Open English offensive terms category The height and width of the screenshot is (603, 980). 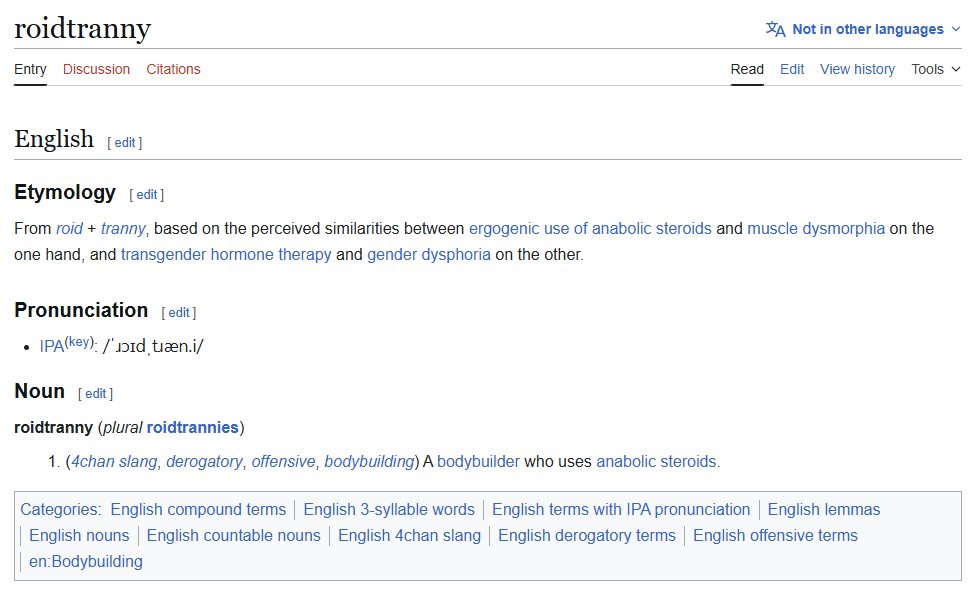(x=775, y=536)
